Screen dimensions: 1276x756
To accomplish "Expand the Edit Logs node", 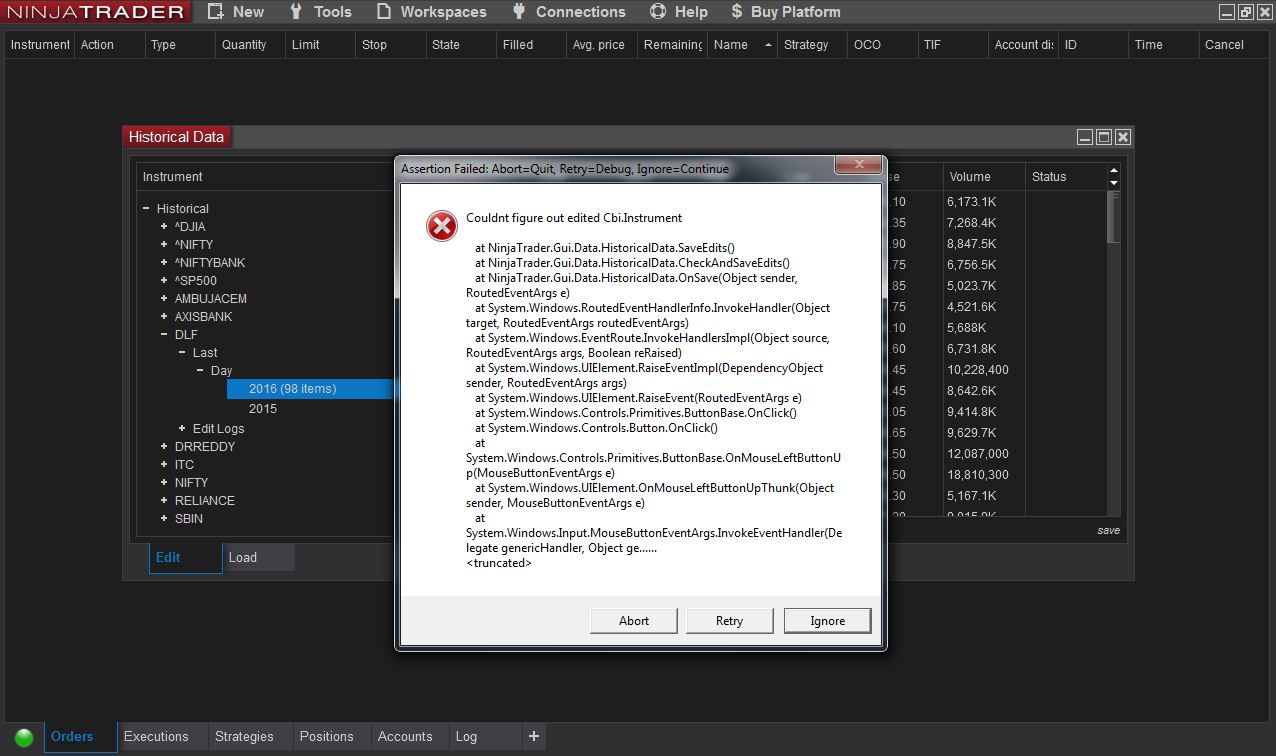I will (x=183, y=429).
